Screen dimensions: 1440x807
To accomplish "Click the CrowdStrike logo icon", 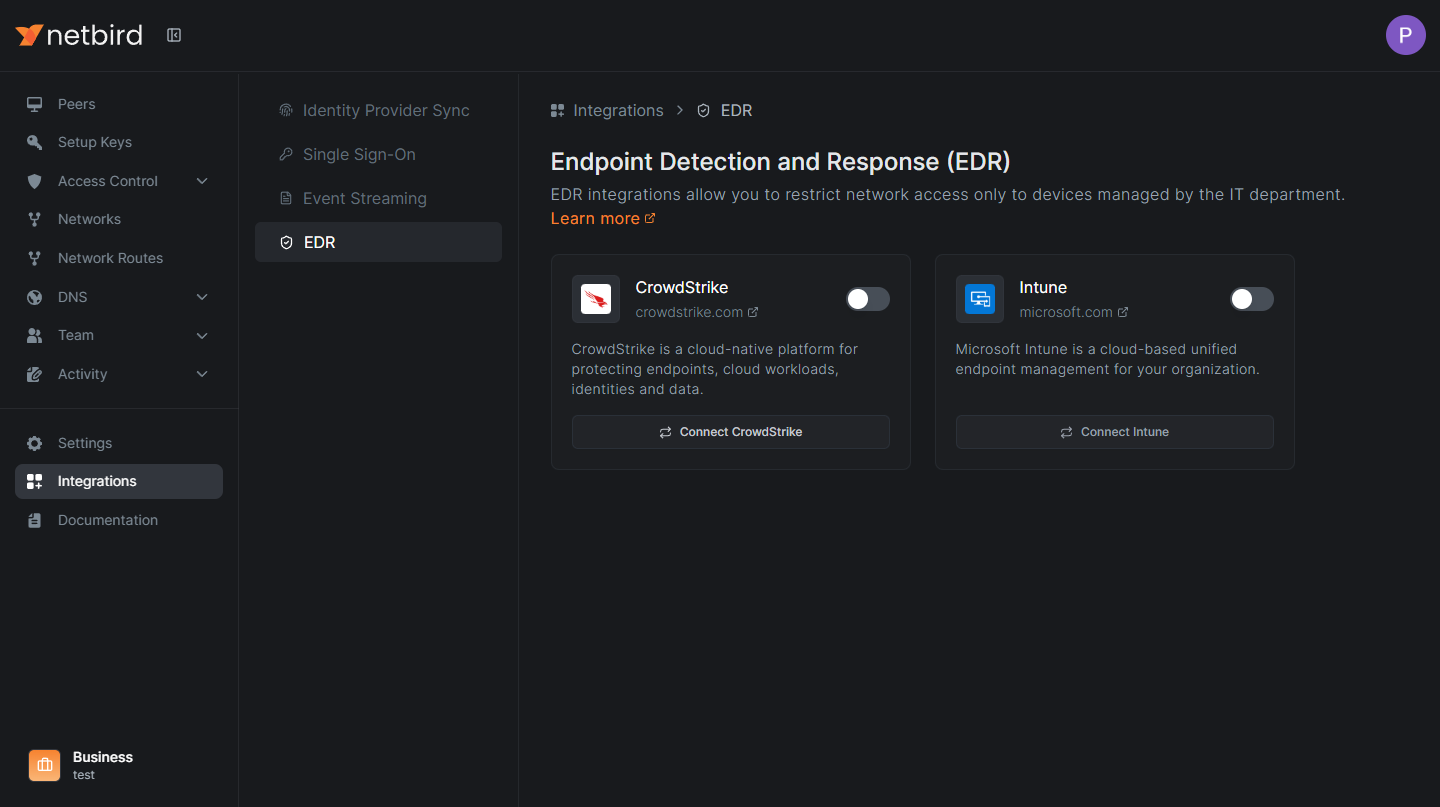I will (x=596, y=299).
